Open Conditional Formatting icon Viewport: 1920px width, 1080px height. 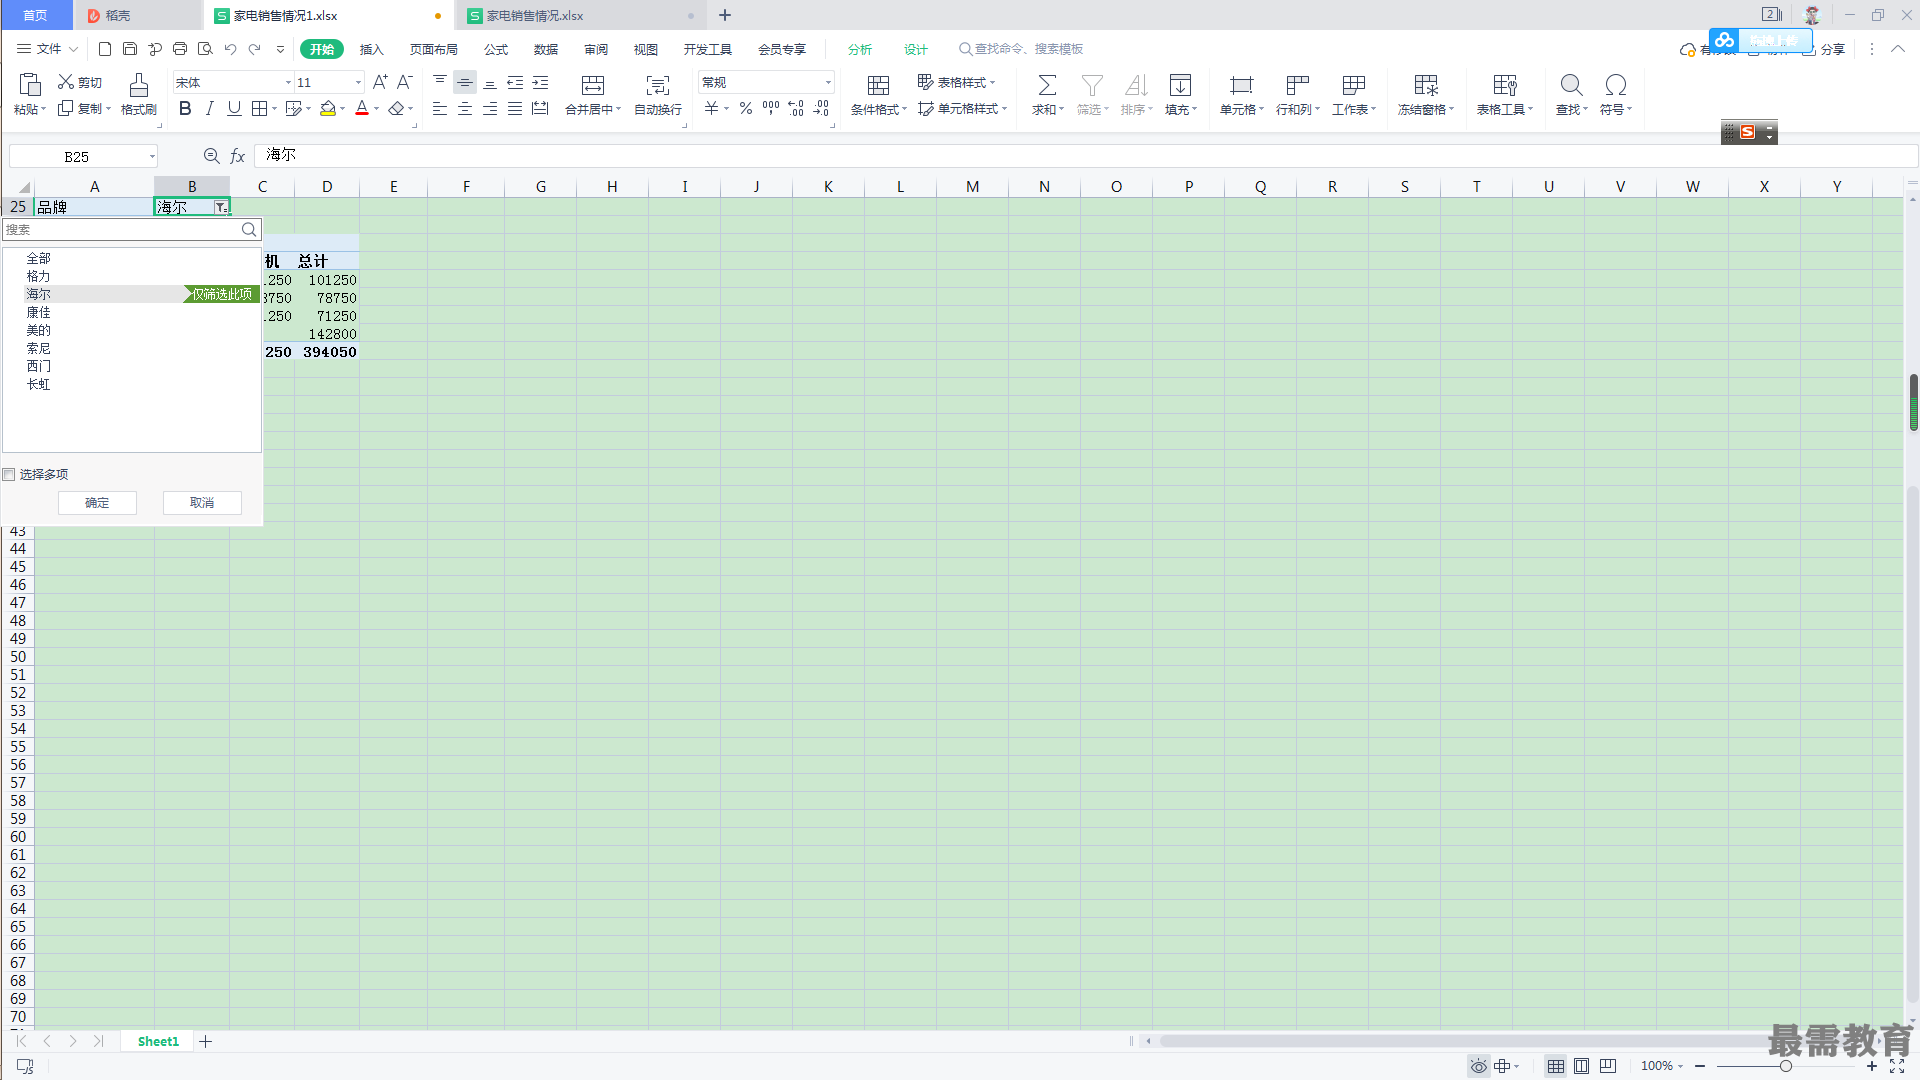pos(878,86)
